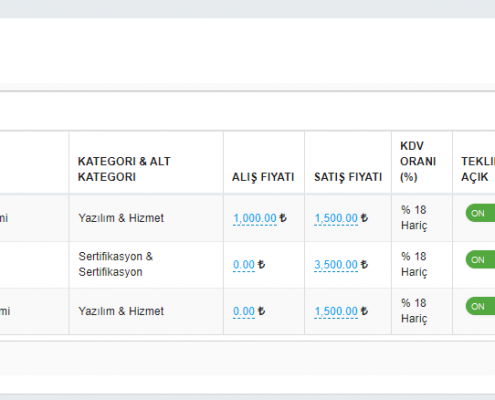Edit 0.00 purchase price in Sertifikasyon row
The width and height of the screenshot is (495, 400).
(x=244, y=265)
